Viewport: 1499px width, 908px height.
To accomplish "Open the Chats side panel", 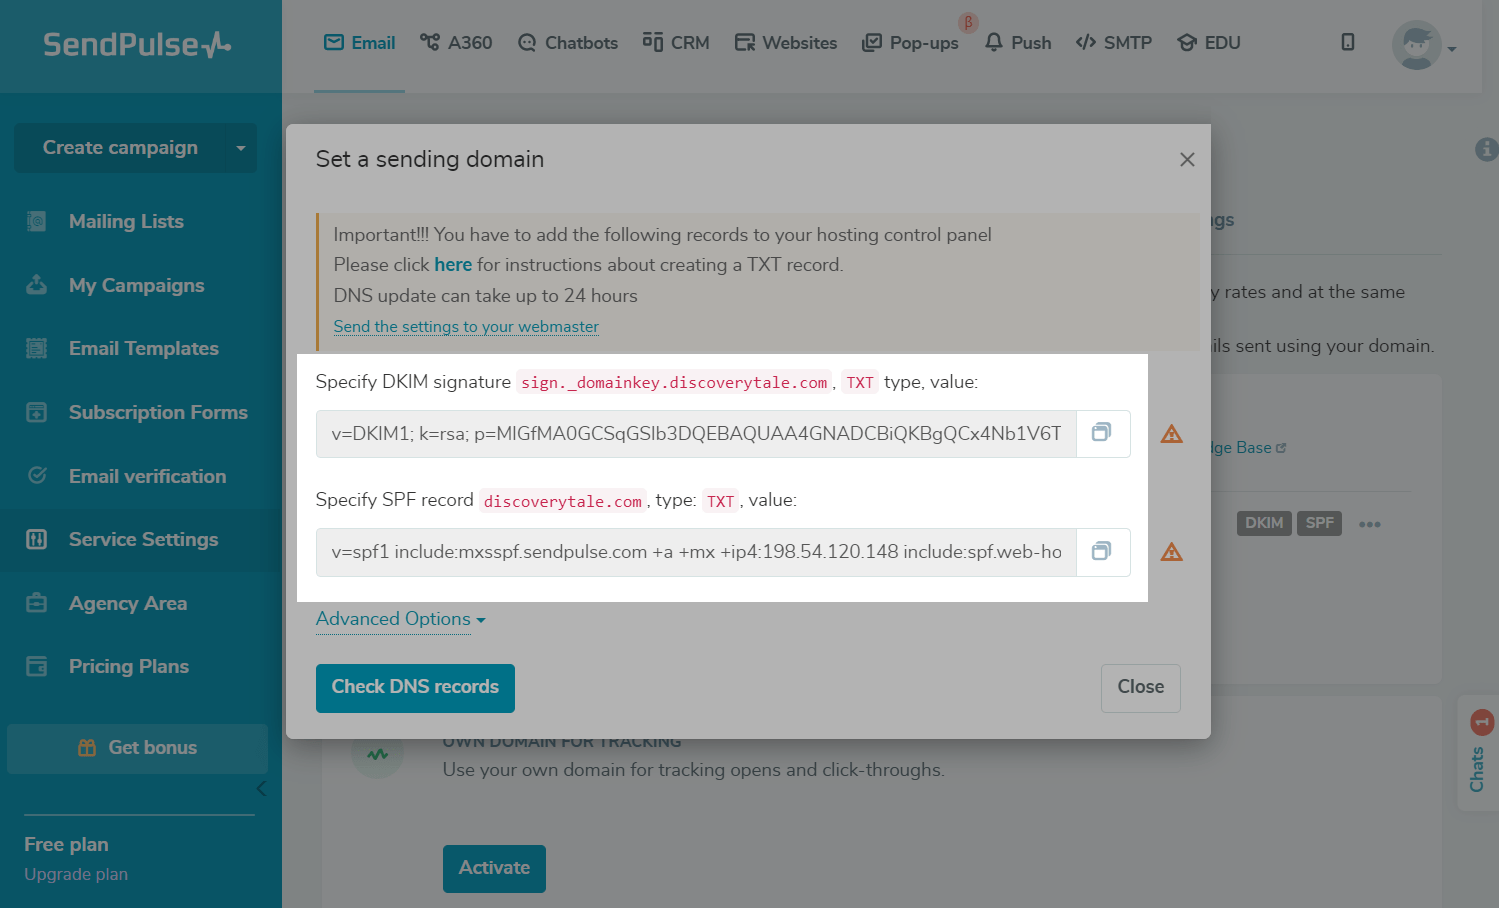I will (1478, 755).
